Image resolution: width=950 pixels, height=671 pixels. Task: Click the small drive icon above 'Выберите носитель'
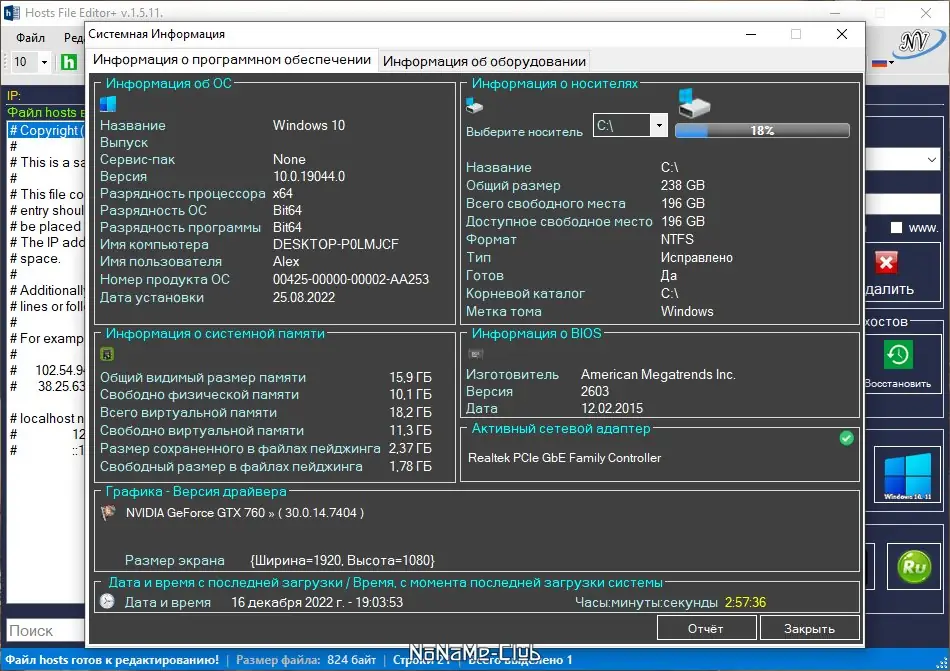click(474, 106)
